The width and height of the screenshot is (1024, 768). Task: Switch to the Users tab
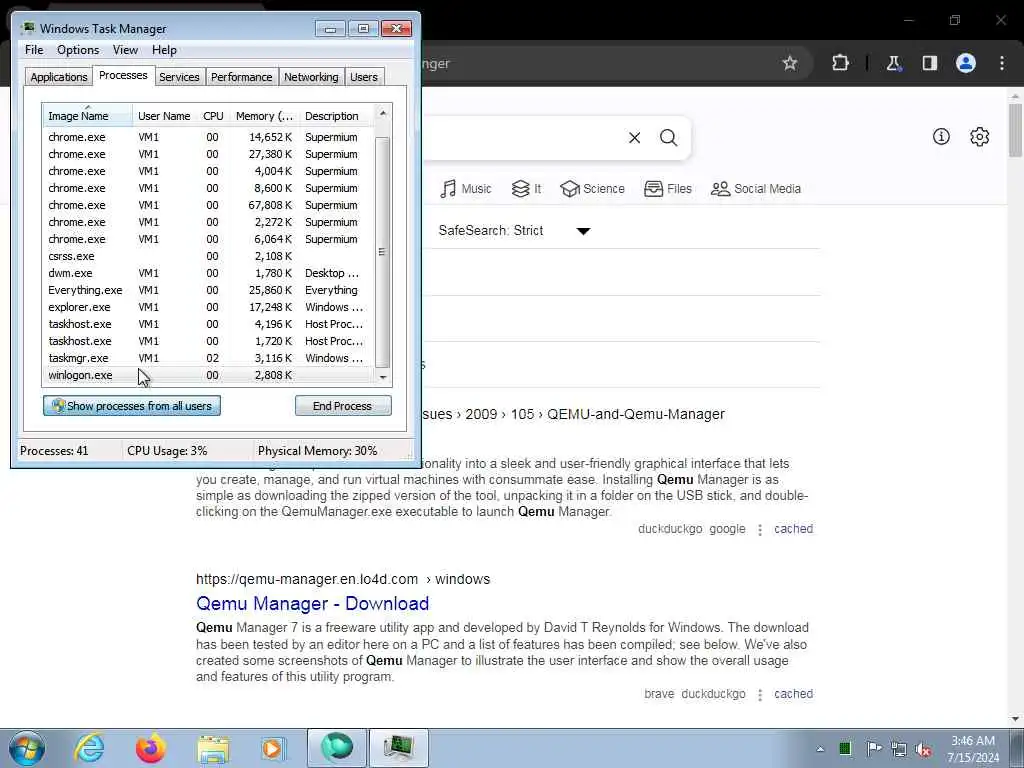click(364, 77)
